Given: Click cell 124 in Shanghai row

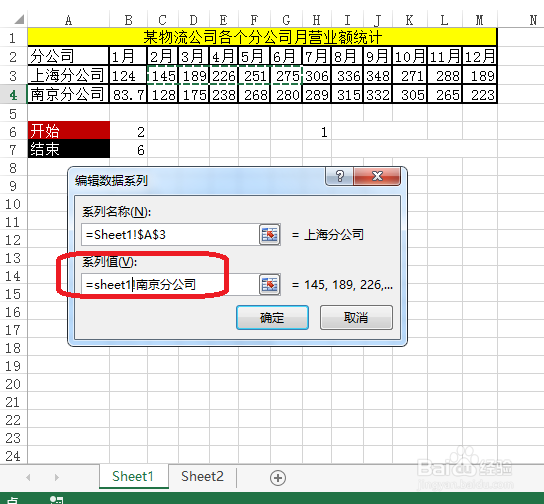Looking at the screenshot, I should pyautogui.click(x=128, y=76).
